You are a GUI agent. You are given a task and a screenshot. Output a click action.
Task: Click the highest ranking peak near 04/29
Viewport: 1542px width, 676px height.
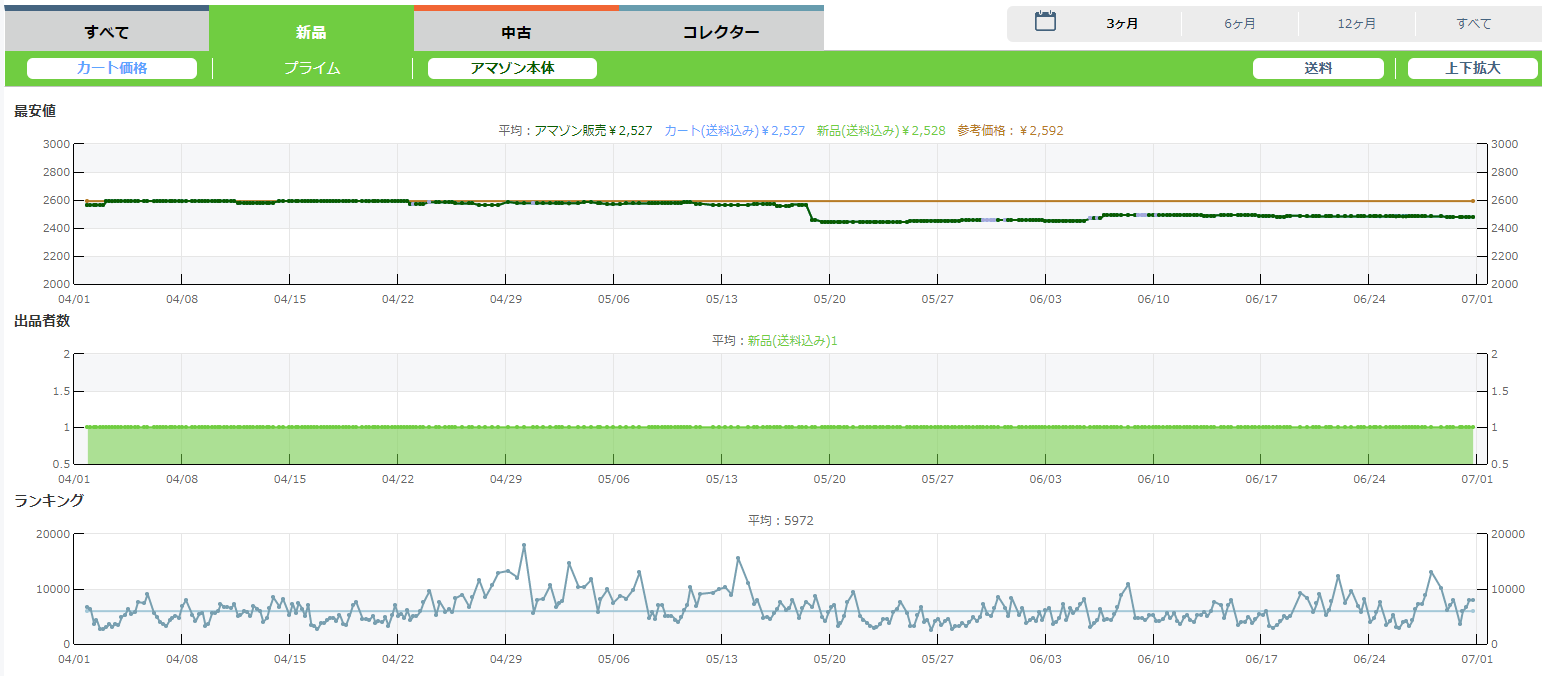524,545
